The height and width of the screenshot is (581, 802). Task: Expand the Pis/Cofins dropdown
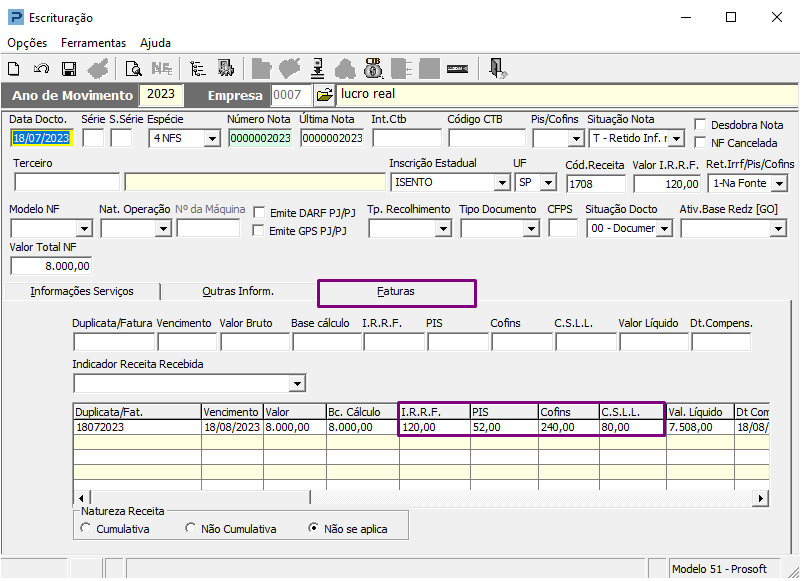tap(576, 139)
